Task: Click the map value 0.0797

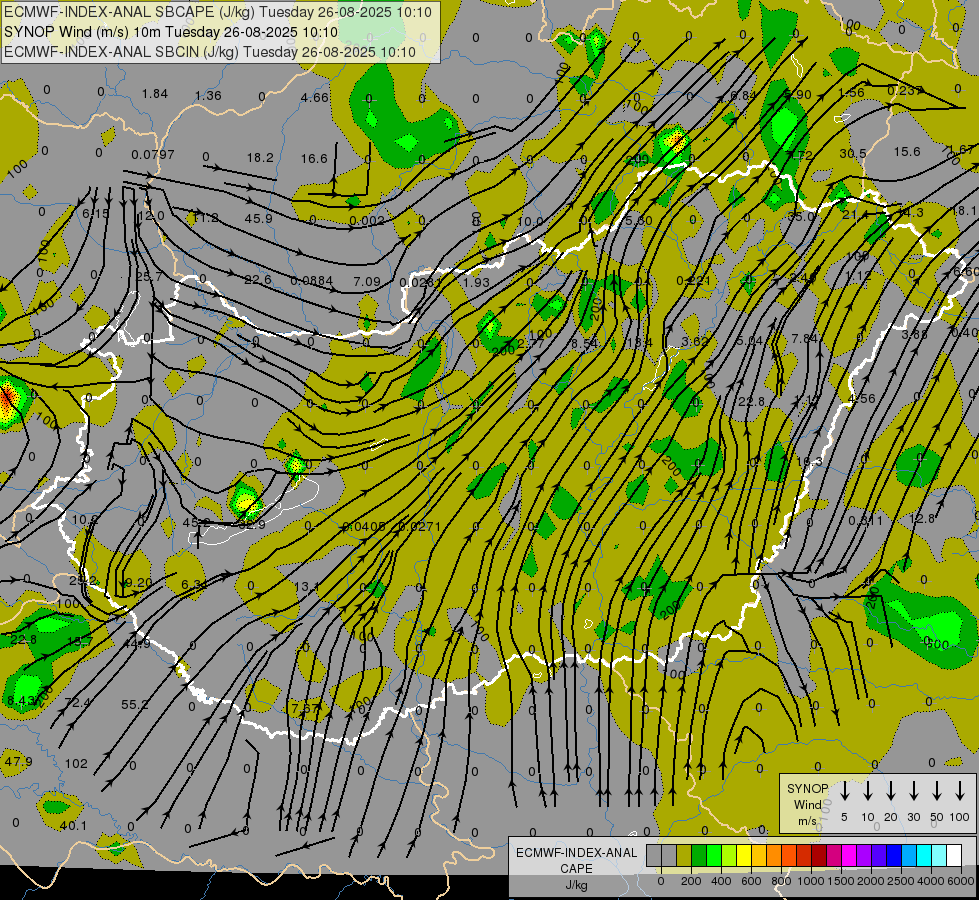Action: tap(153, 154)
